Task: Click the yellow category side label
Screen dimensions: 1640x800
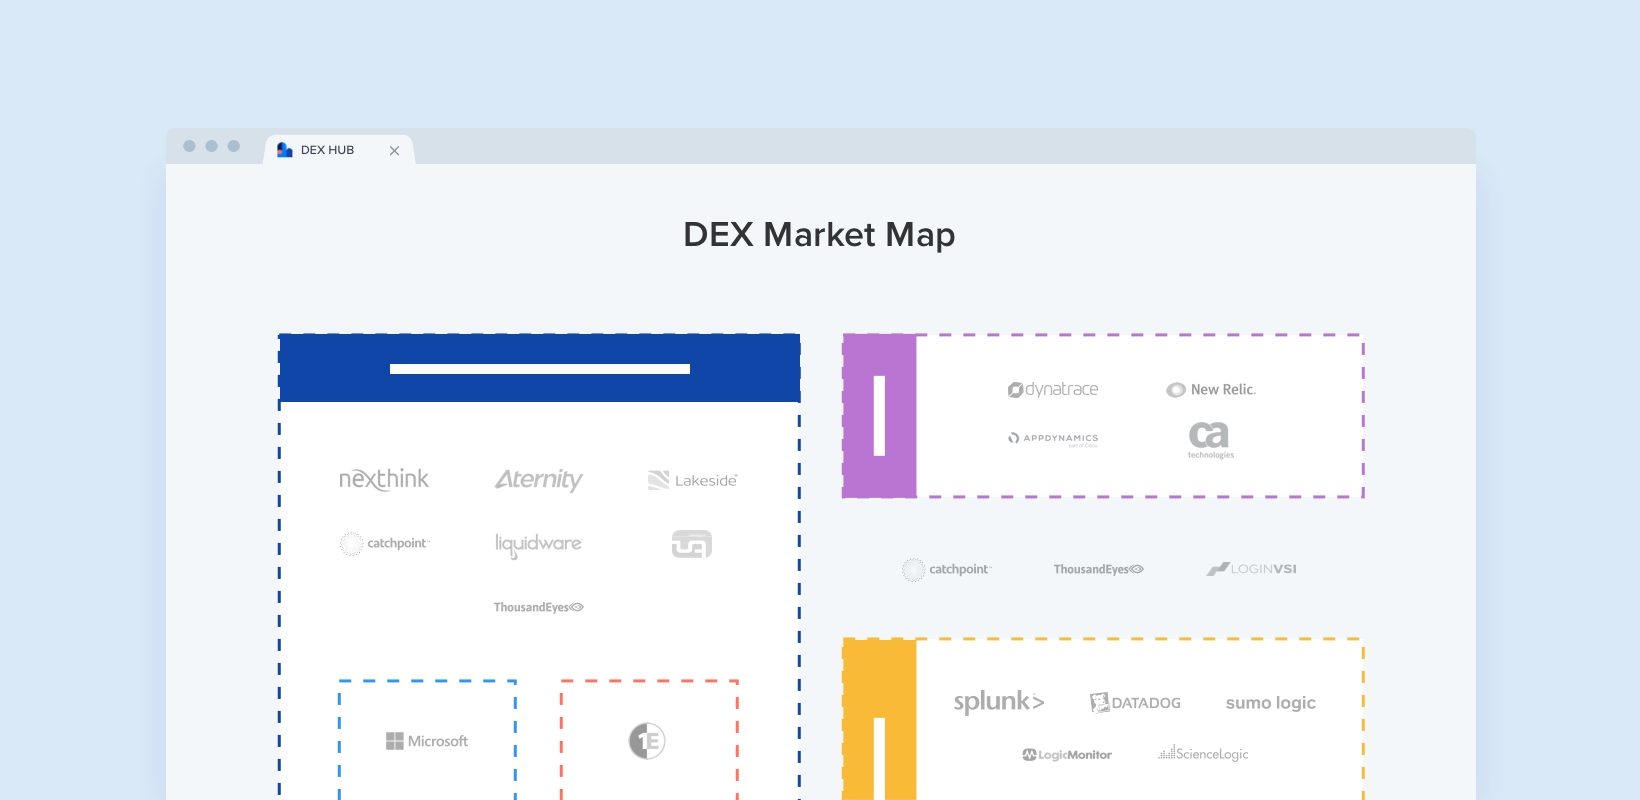Action: coord(880,720)
